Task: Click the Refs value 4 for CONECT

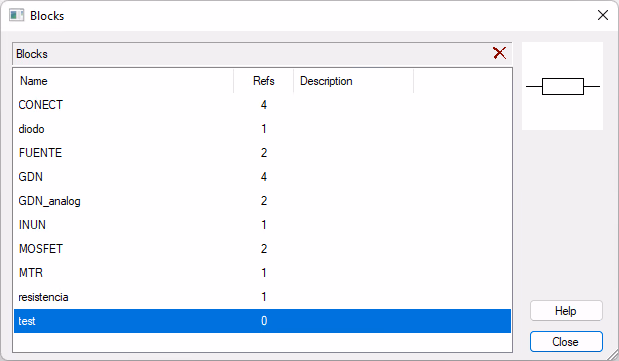Action: (264, 105)
